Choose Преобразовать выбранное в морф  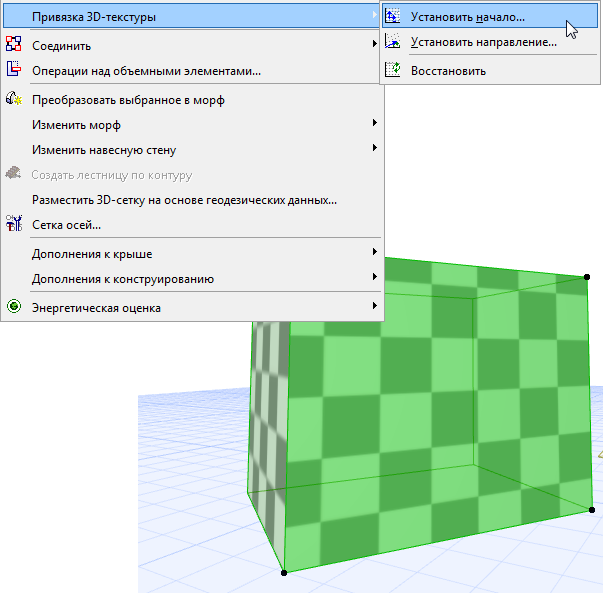click(191, 100)
